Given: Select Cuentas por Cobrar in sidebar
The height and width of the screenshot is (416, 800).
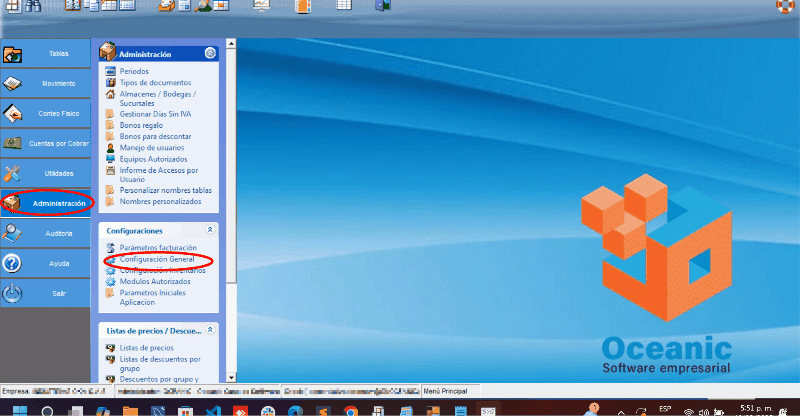Looking at the screenshot, I should coord(50,143).
